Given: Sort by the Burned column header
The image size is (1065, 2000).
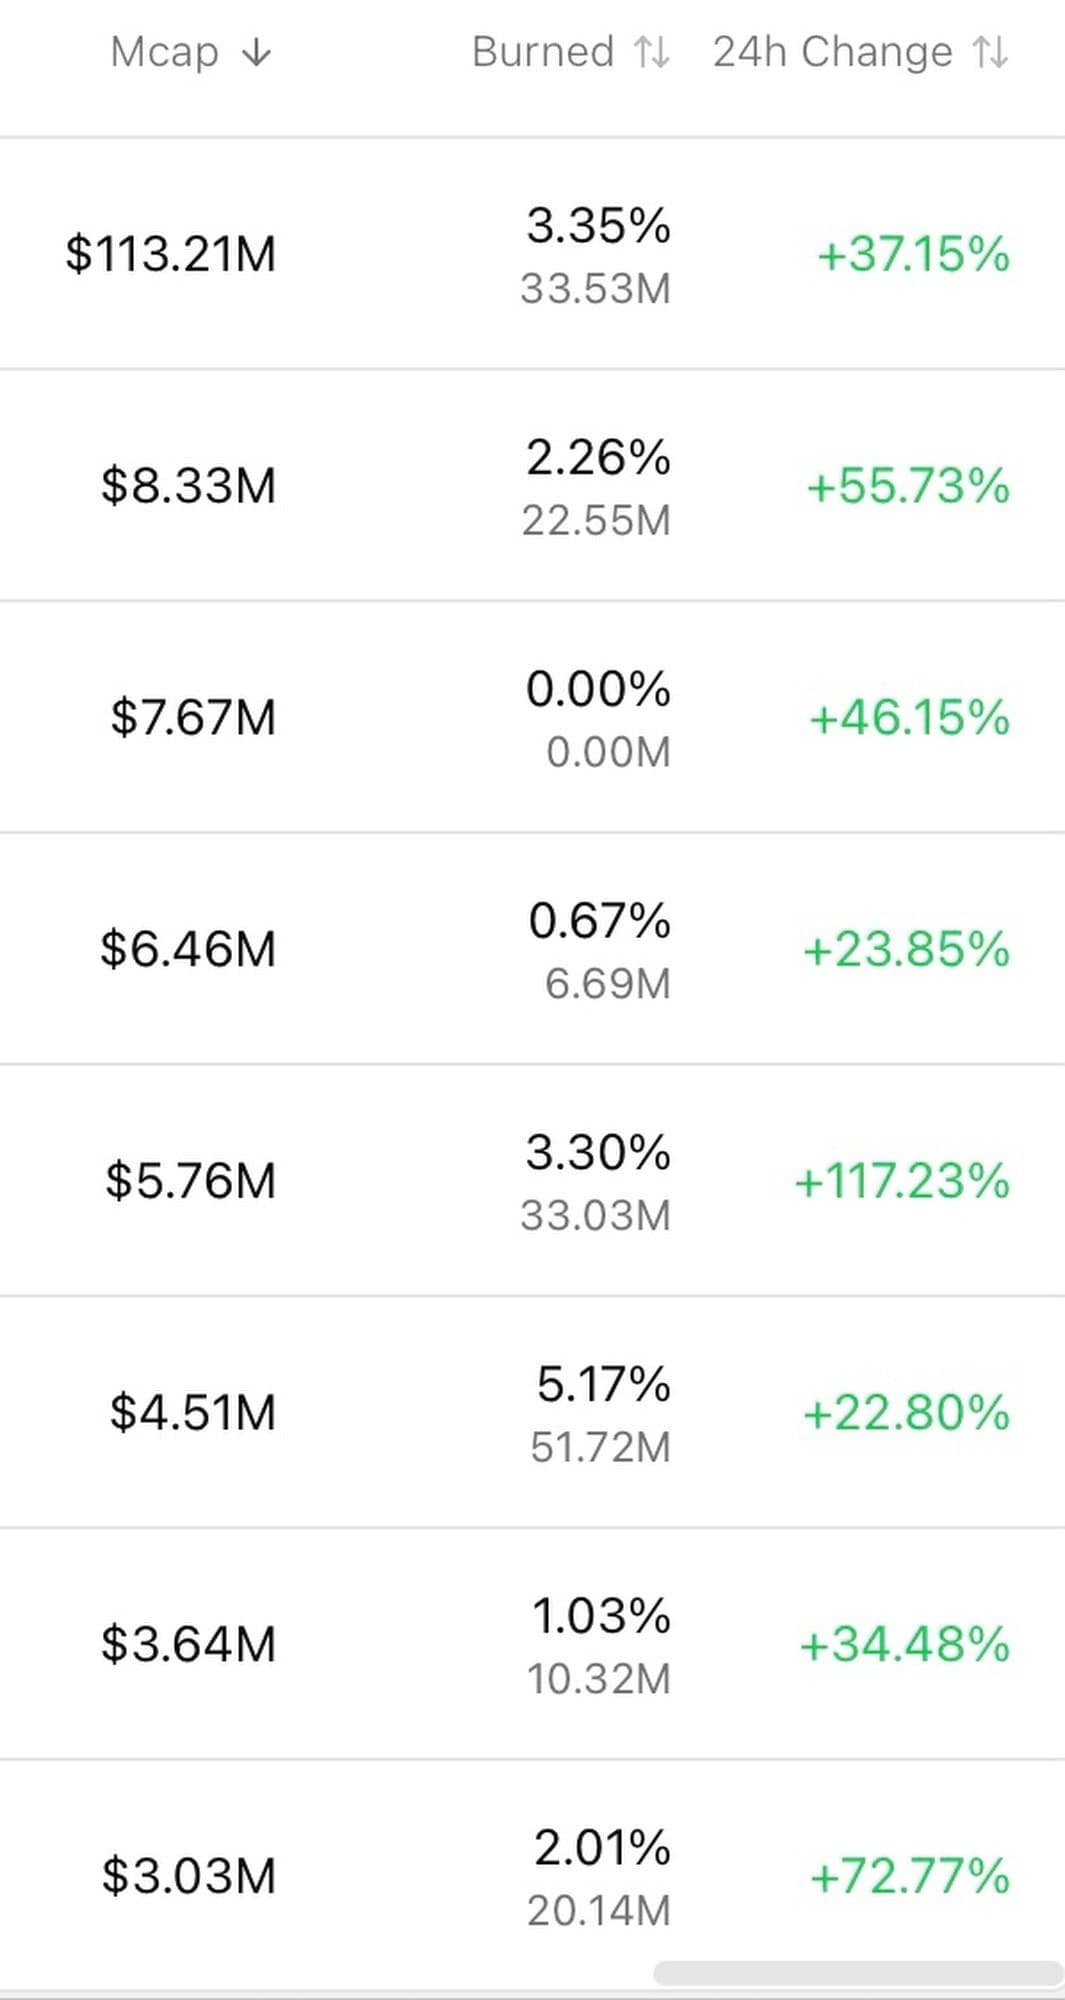Looking at the screenshot, I should point(543,52).
